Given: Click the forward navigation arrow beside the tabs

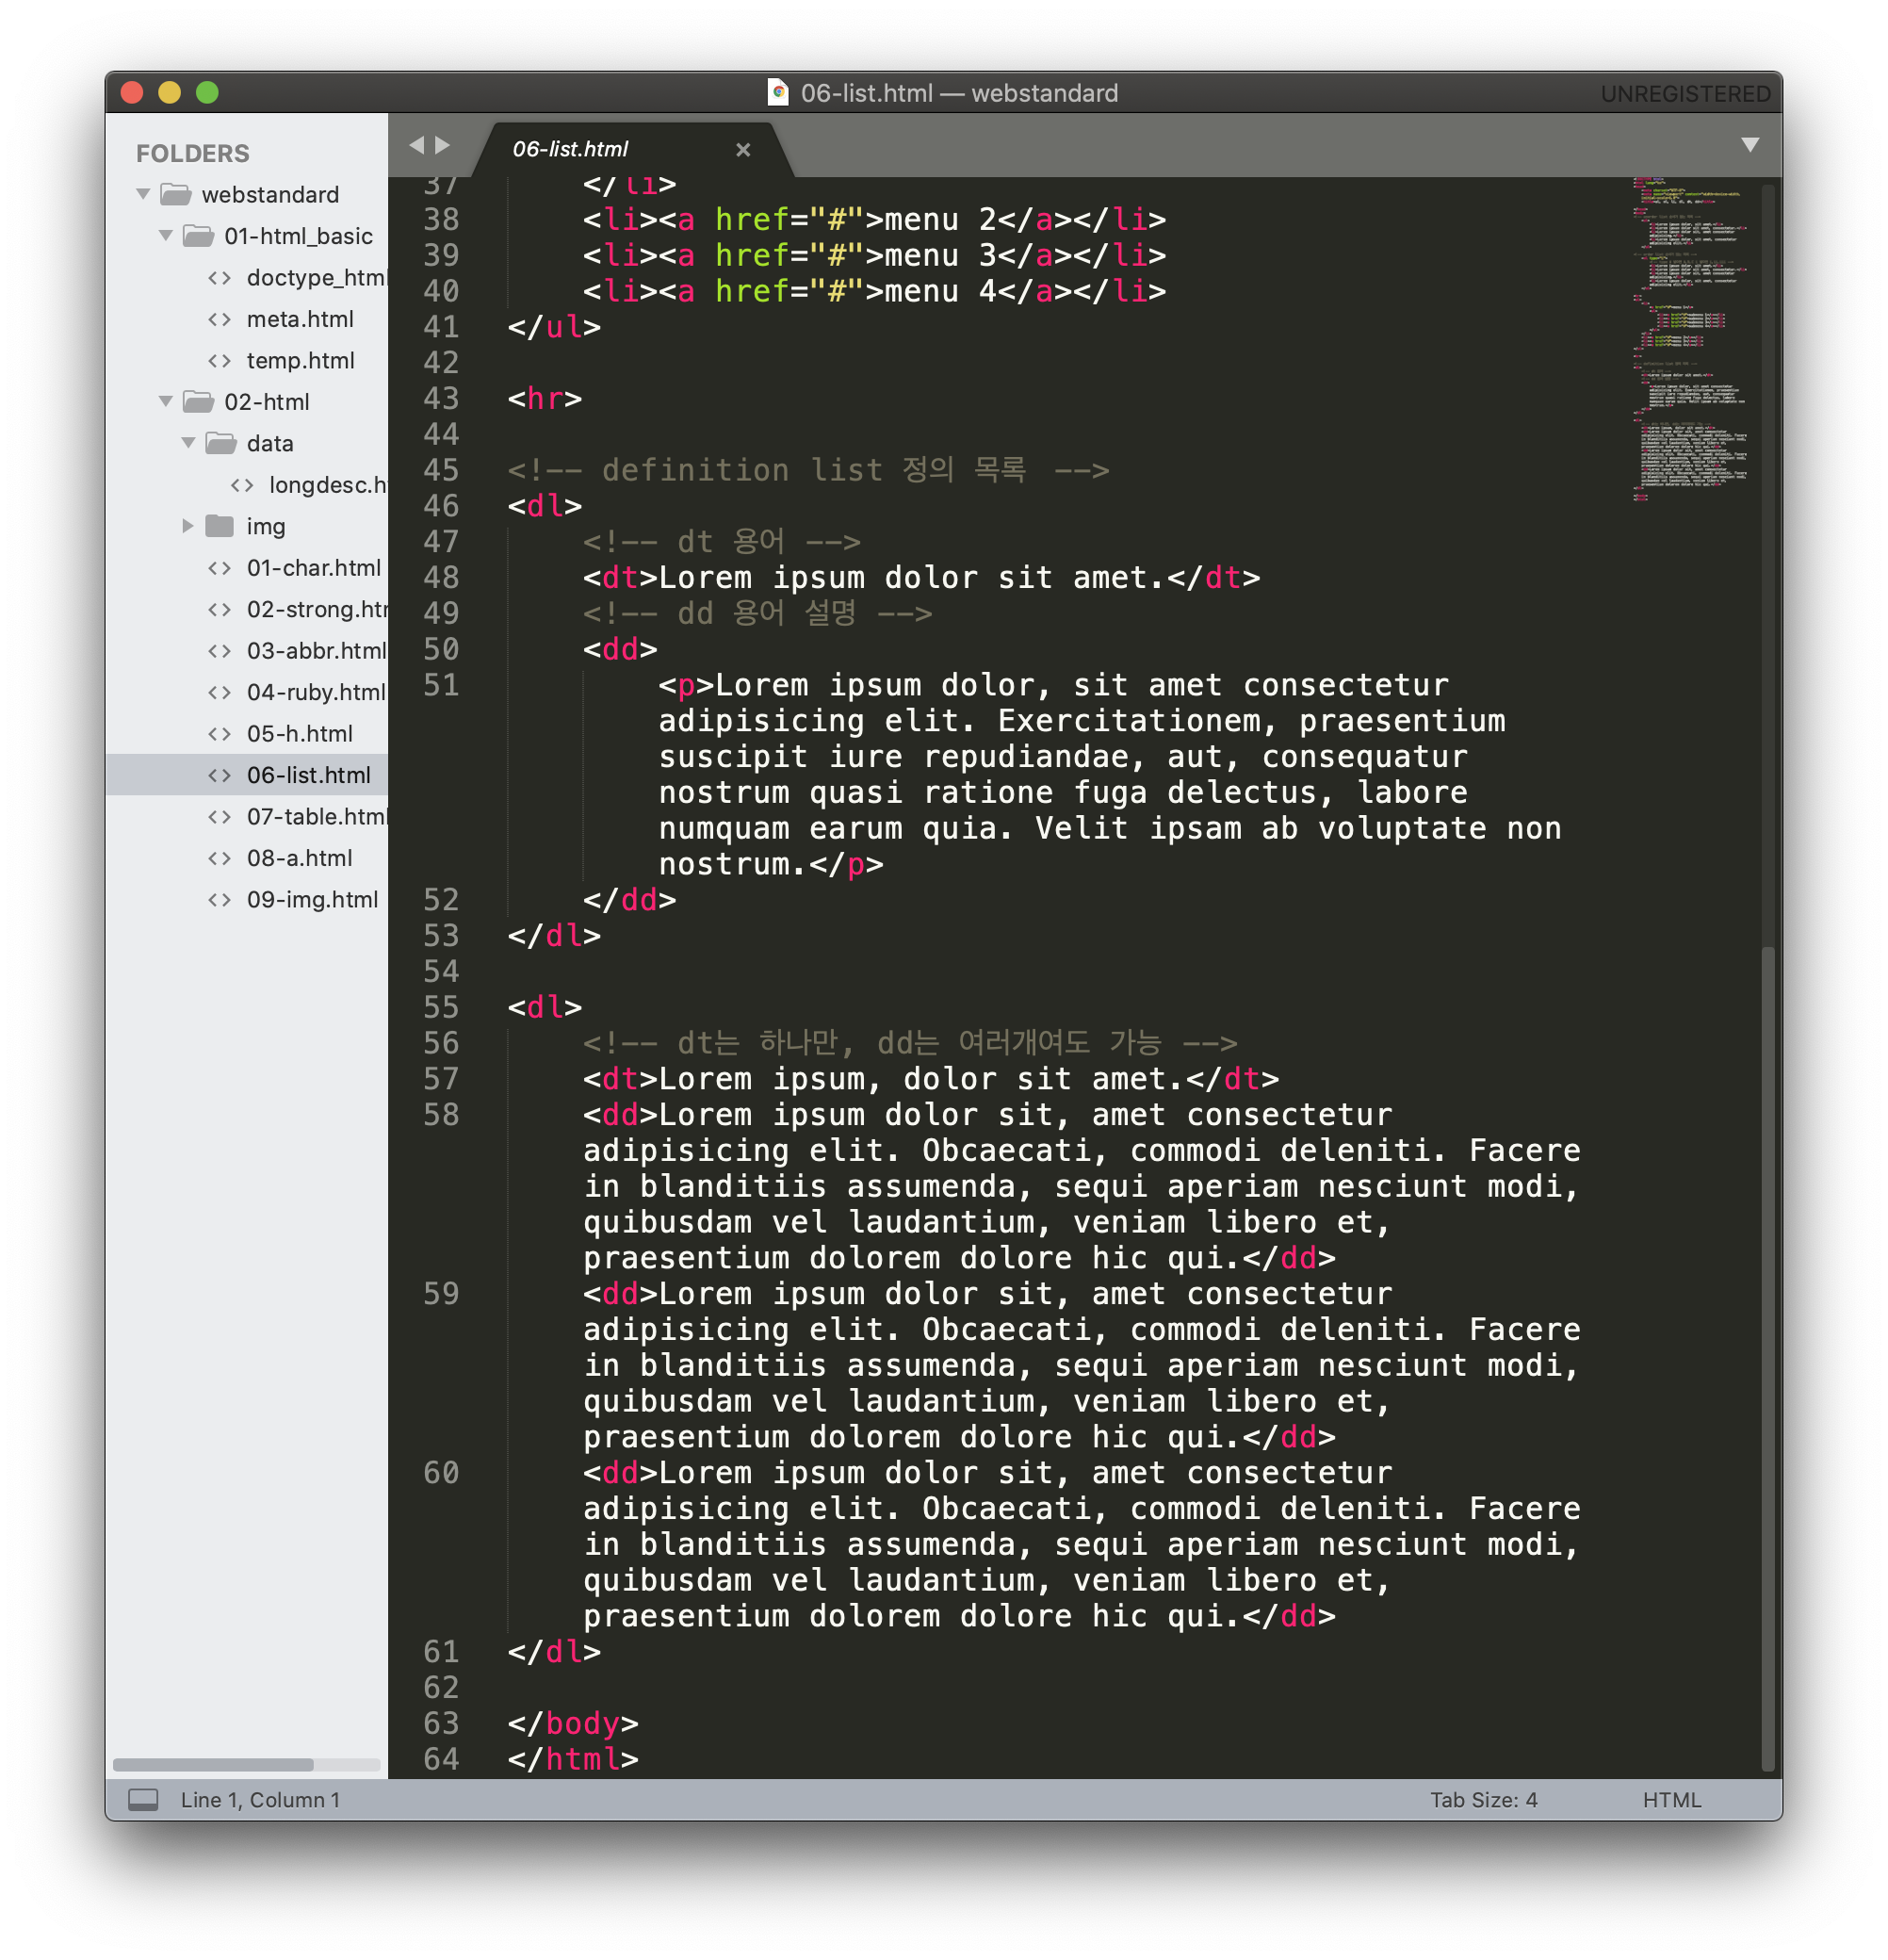Looking at the screenshot, I should coord(442,145).
